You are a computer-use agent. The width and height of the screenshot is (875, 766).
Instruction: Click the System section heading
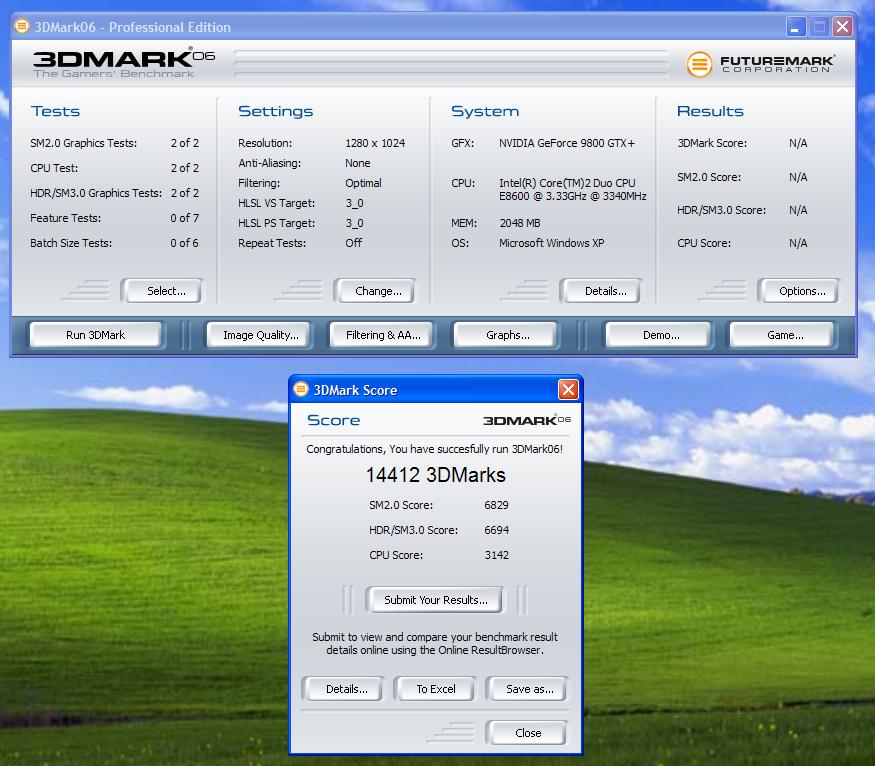[485, 111]
